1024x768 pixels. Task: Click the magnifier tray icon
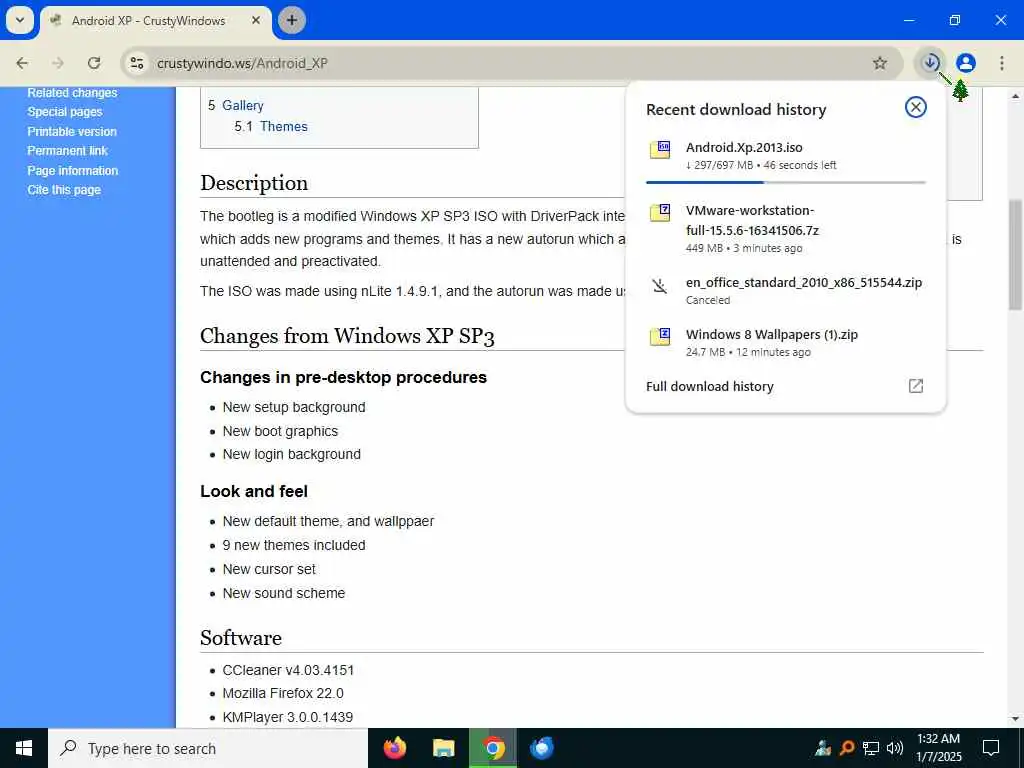[x=847, y=748]
